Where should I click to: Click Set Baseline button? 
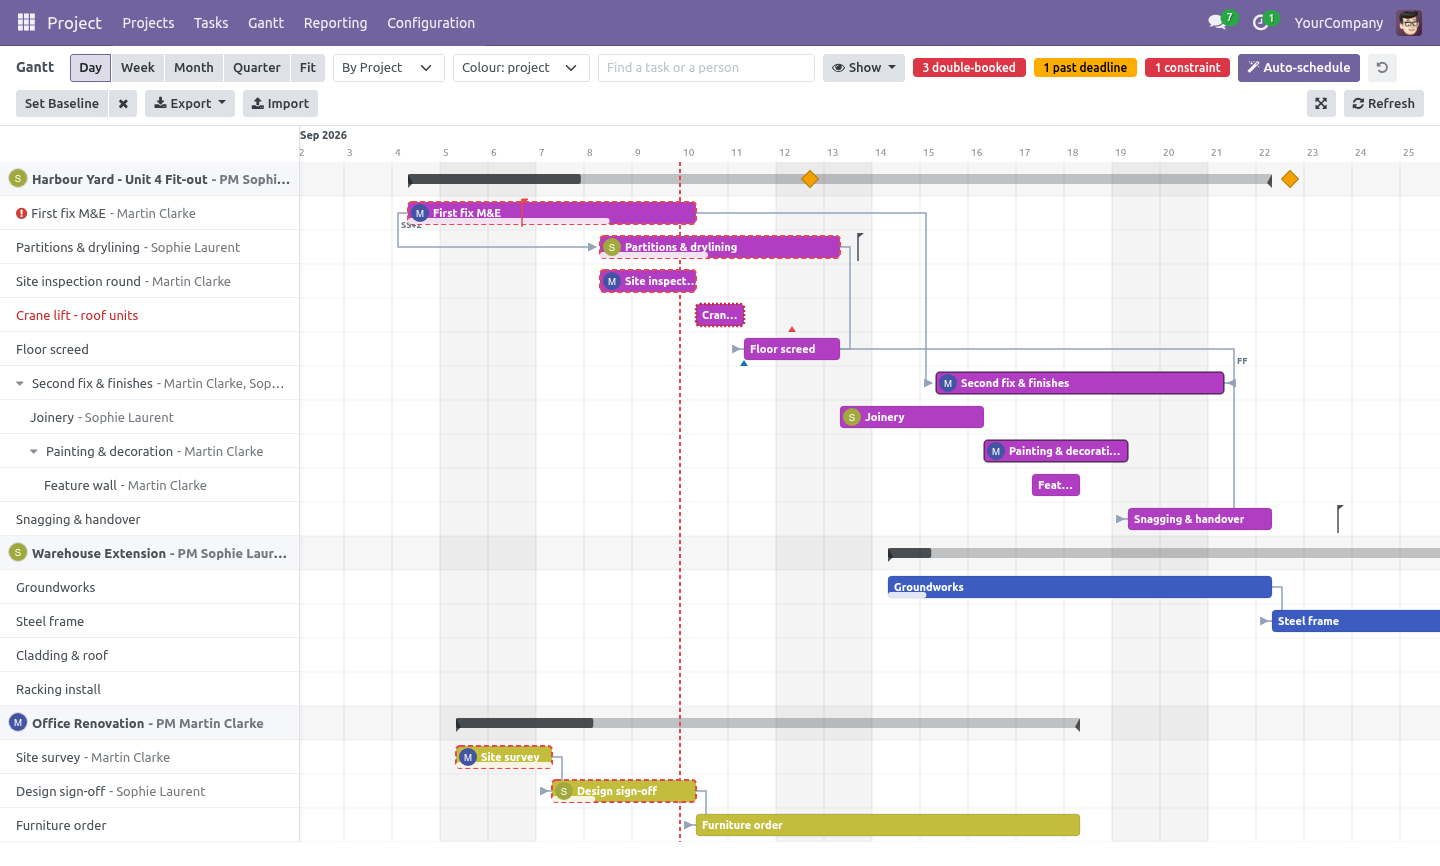tap(62, 104)
